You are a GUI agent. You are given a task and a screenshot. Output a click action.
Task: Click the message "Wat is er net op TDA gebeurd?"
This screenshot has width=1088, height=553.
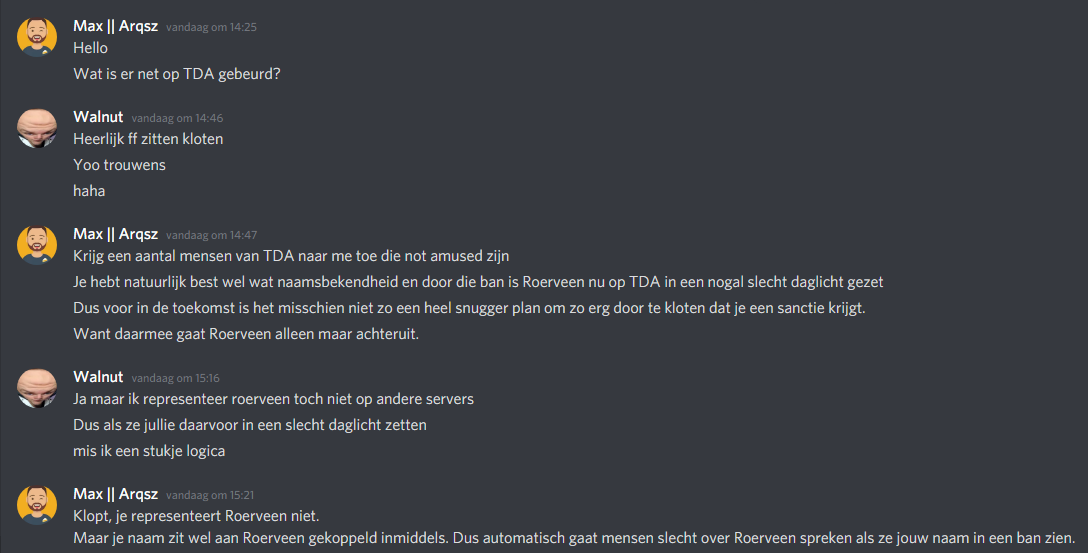177,74
